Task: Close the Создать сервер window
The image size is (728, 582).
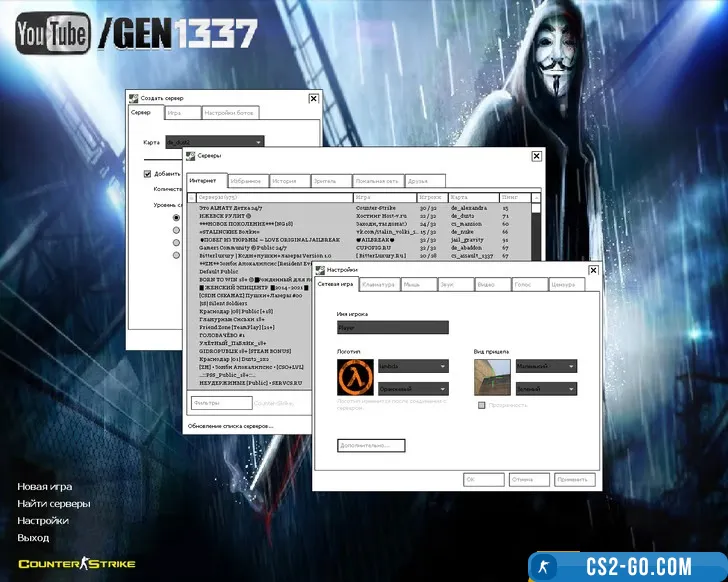Action: tap(313, 98)
